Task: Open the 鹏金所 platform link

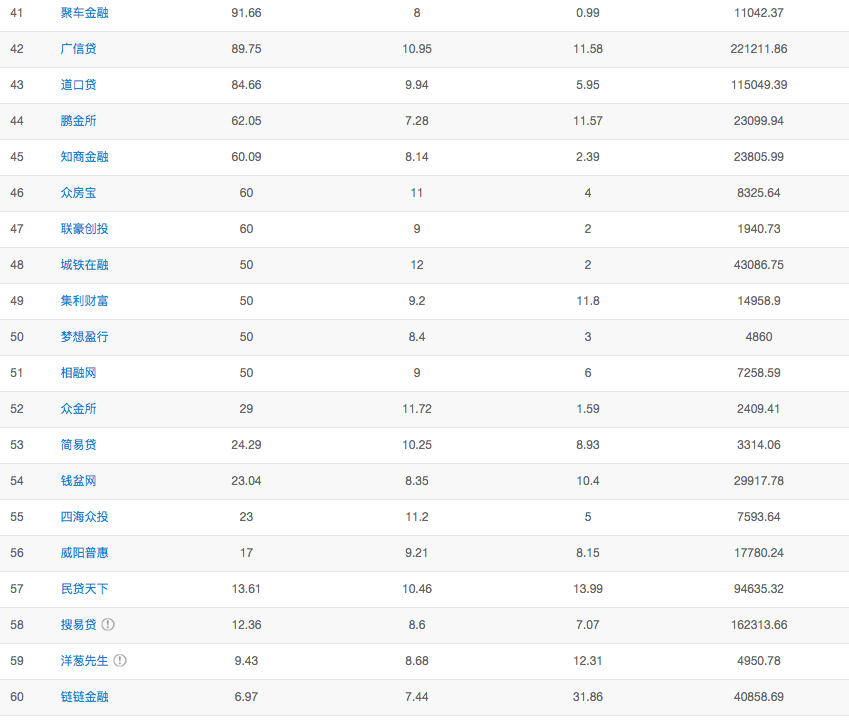Action: coord(79,121)
